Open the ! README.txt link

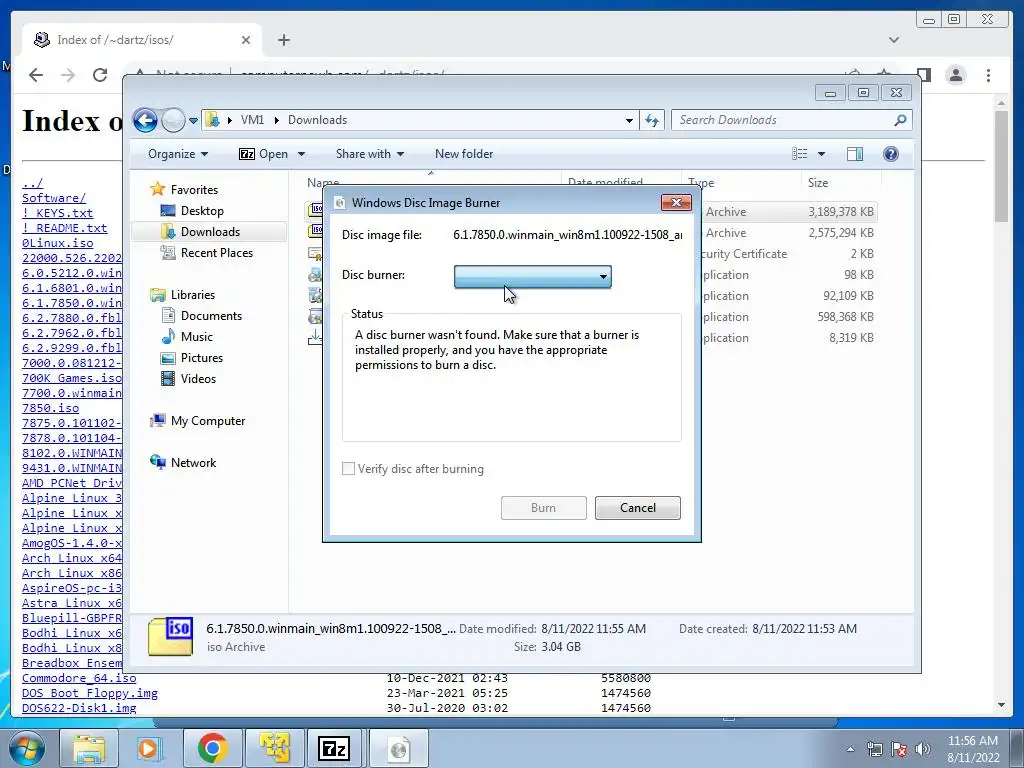click(x=65, y=228)
